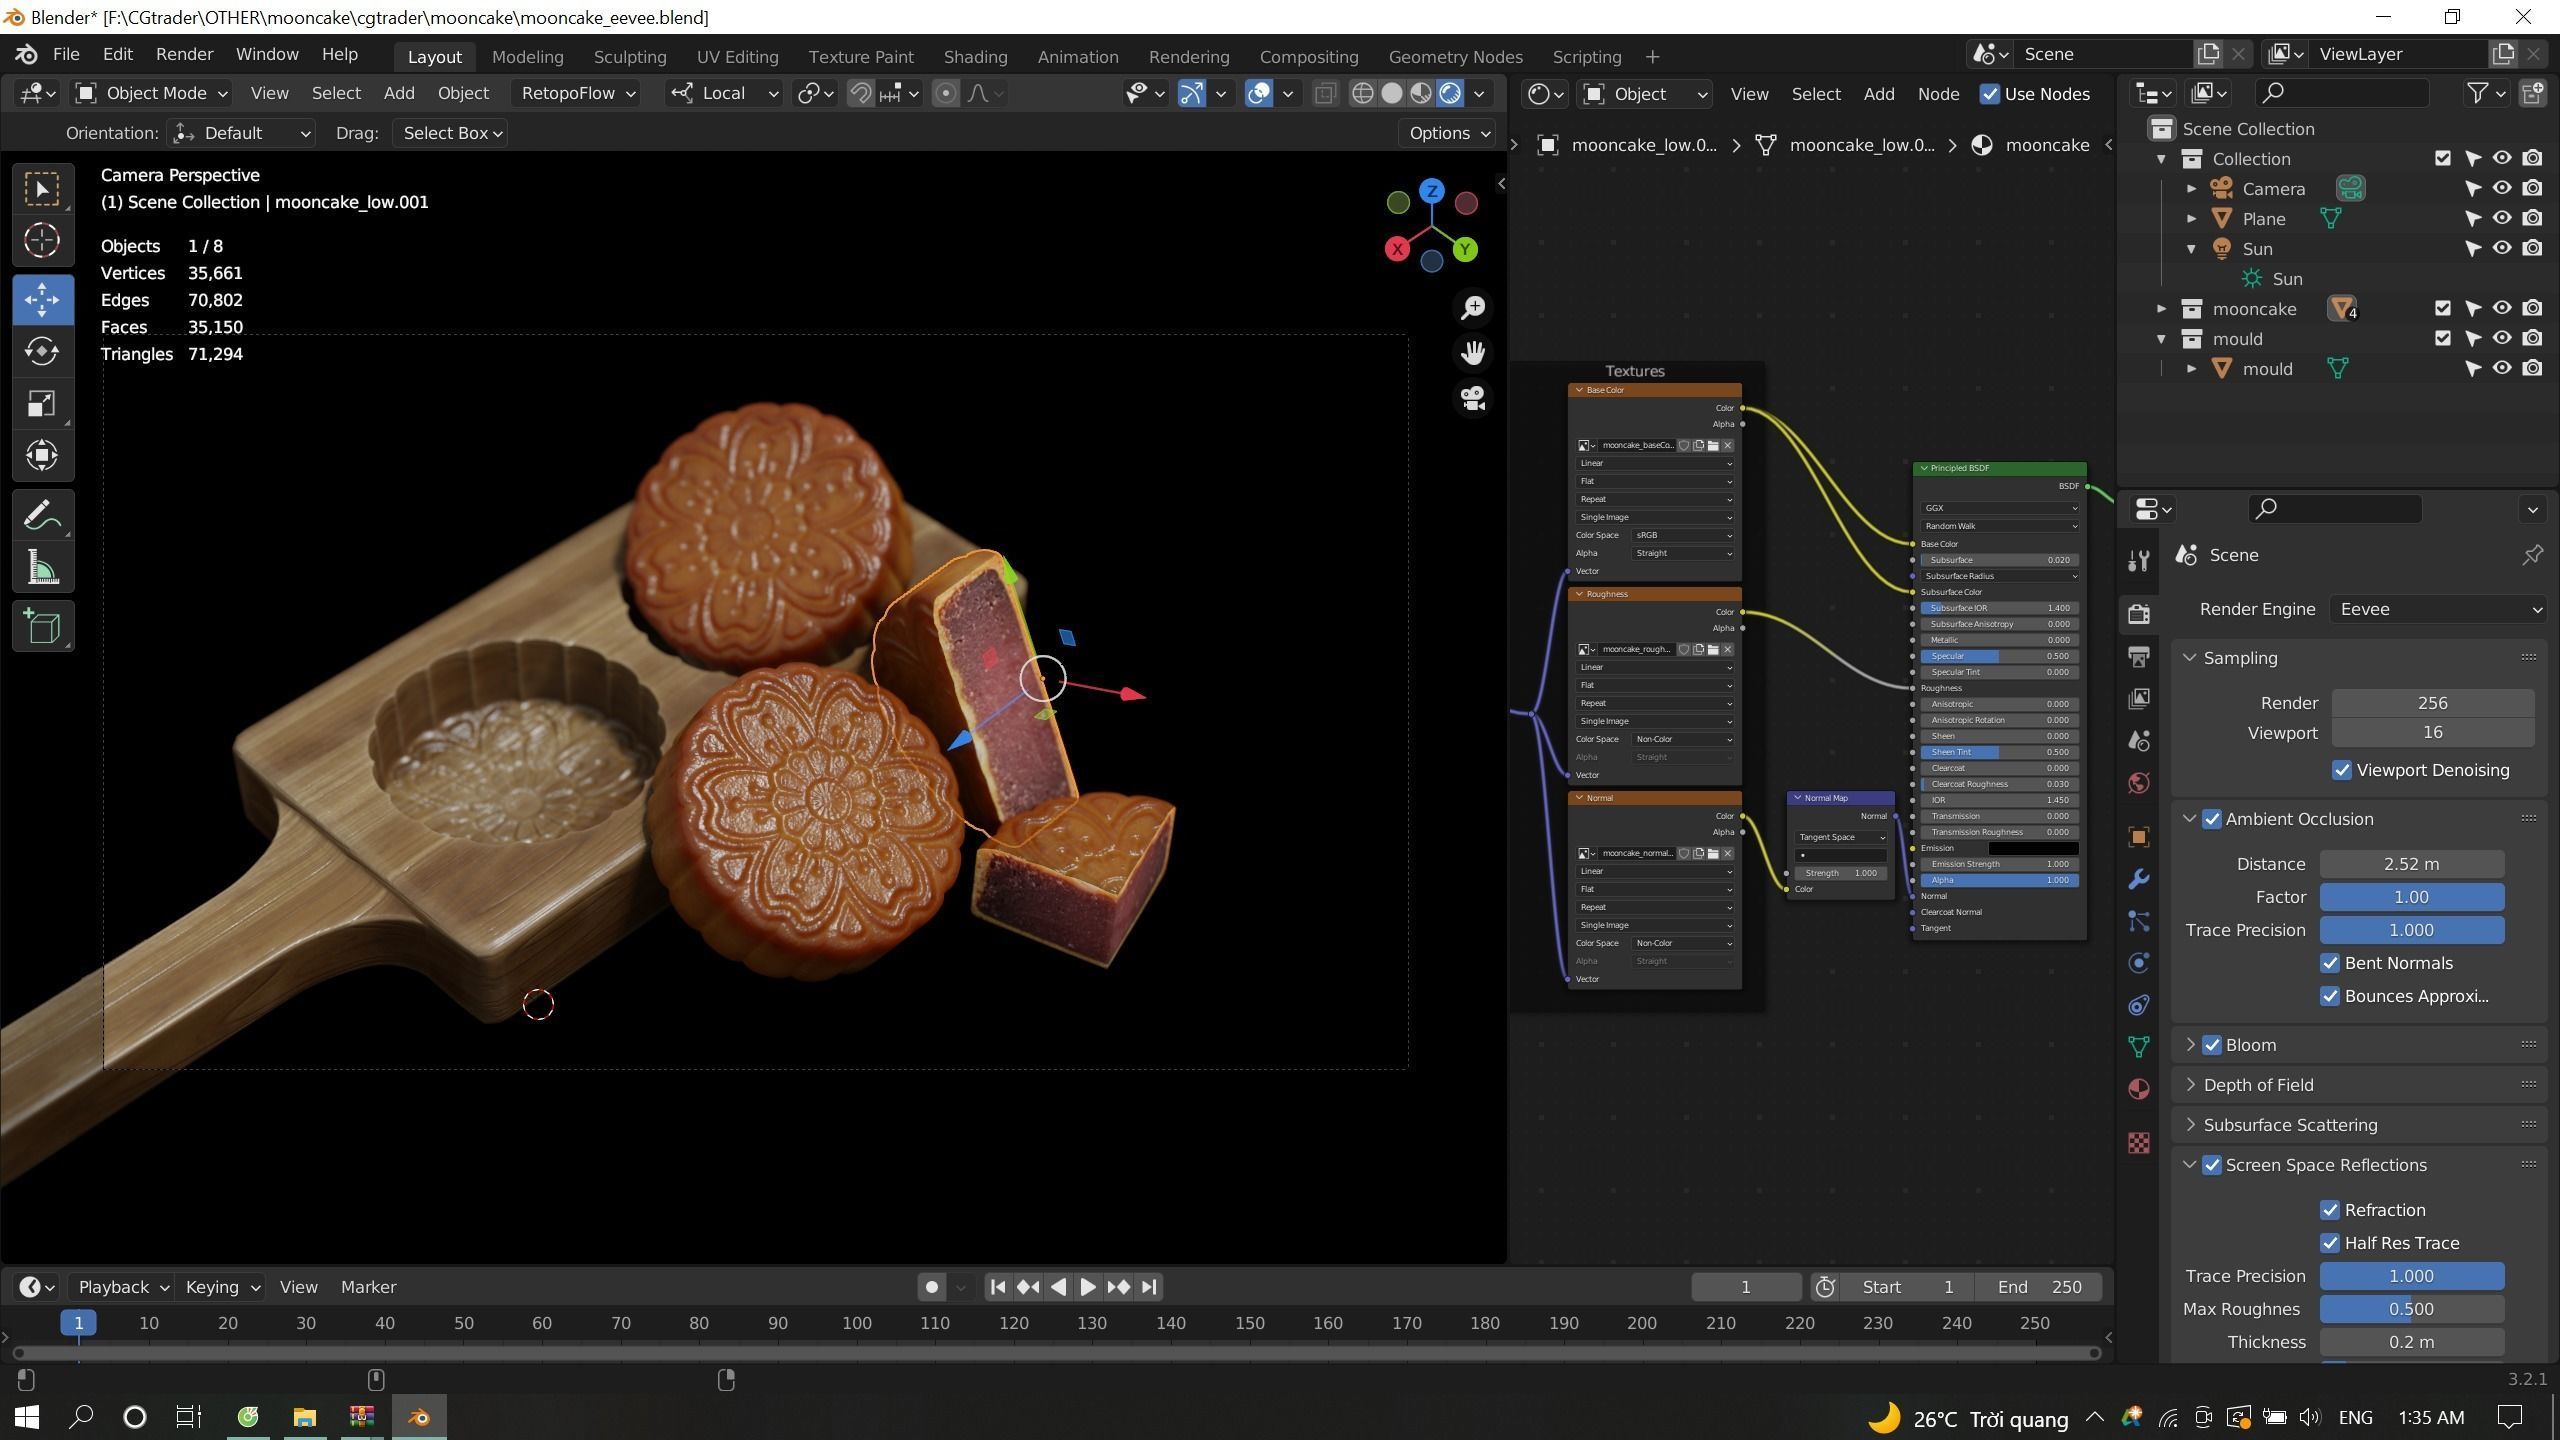The height and width of the screenshot is (1440, 2560).
Task: Open Physics properties tab
Action: coord(2139,963)
